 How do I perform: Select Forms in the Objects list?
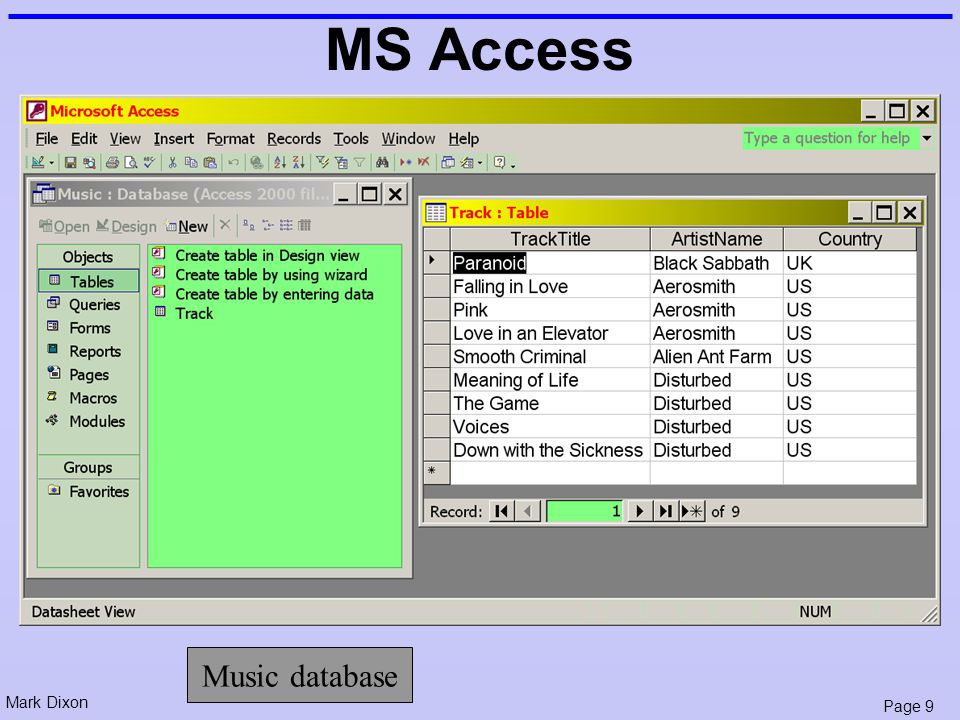coord(89,328)
